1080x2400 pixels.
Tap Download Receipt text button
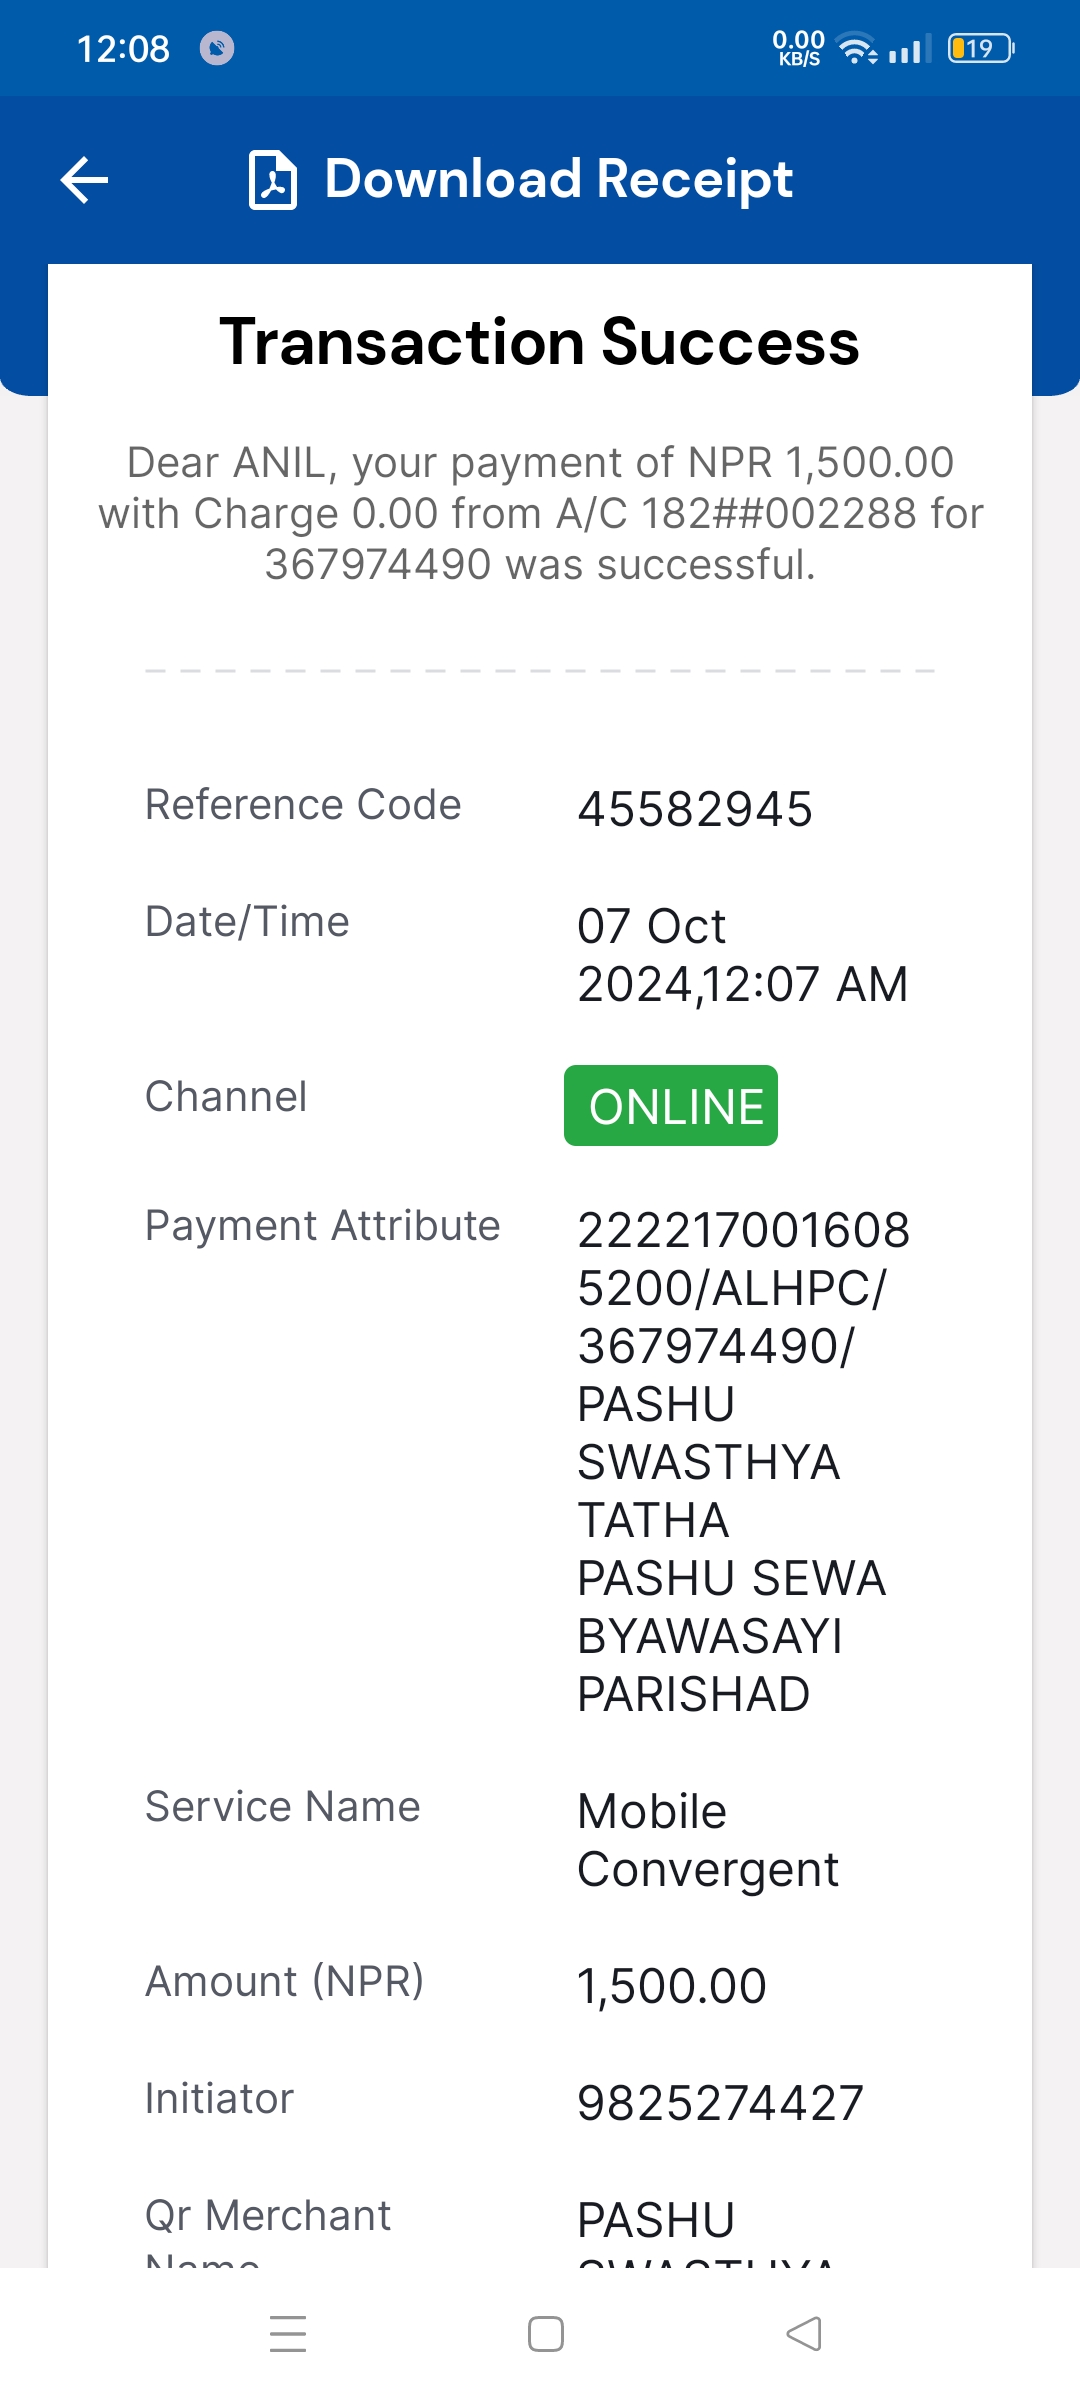coord(558,179)
